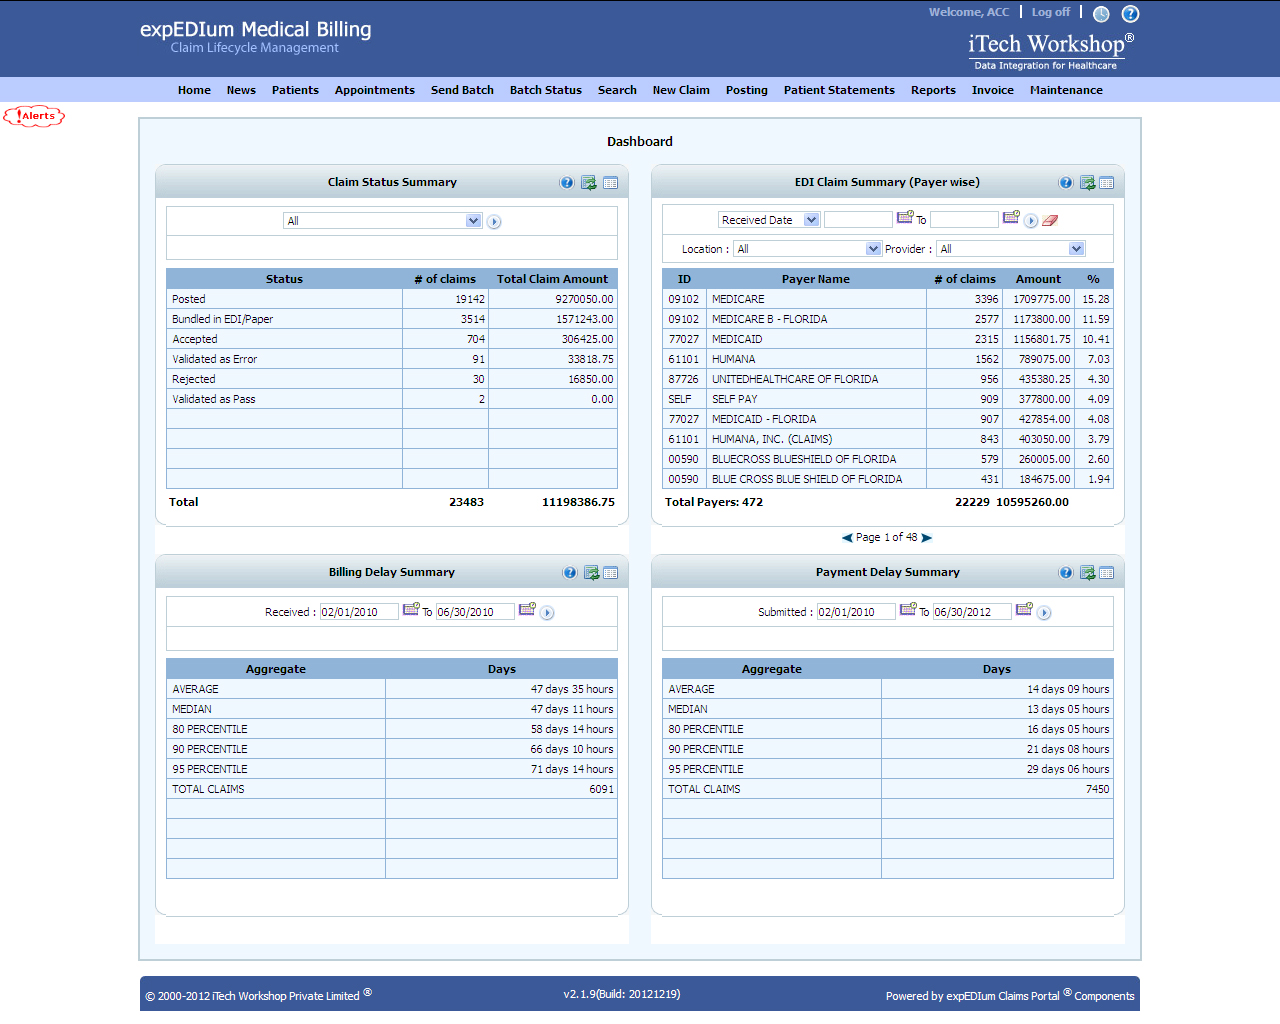Viewport: 1280px width, 1024px height.
Task: Go to the previous page of payers
Action: pyautogui.click(x=847, y=538)
